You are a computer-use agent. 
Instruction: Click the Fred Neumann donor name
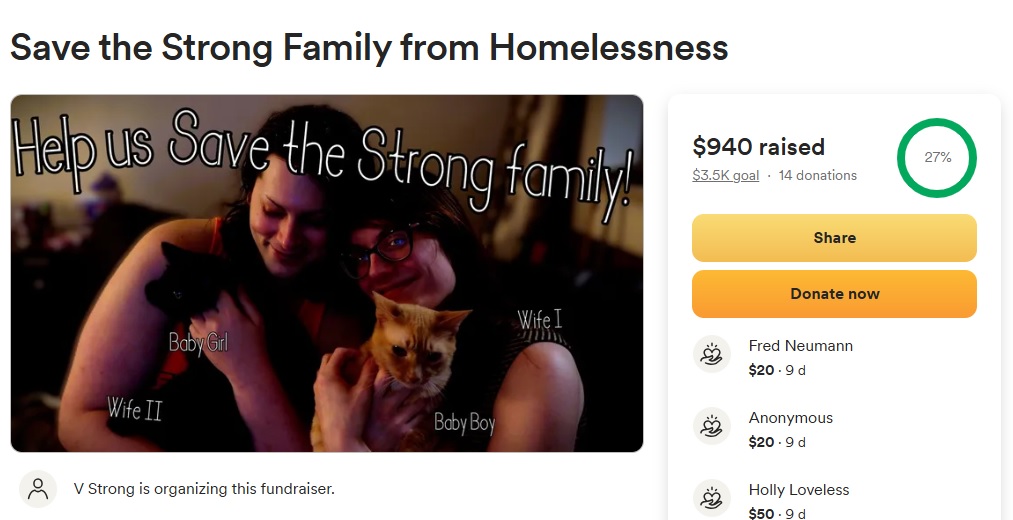coord(800,346)
